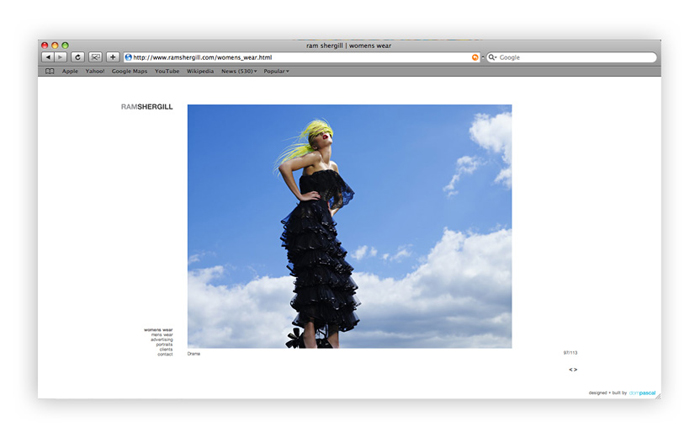Open the YouTube bookmark
This screenshot has width=700, height=438.
(167, 71)
